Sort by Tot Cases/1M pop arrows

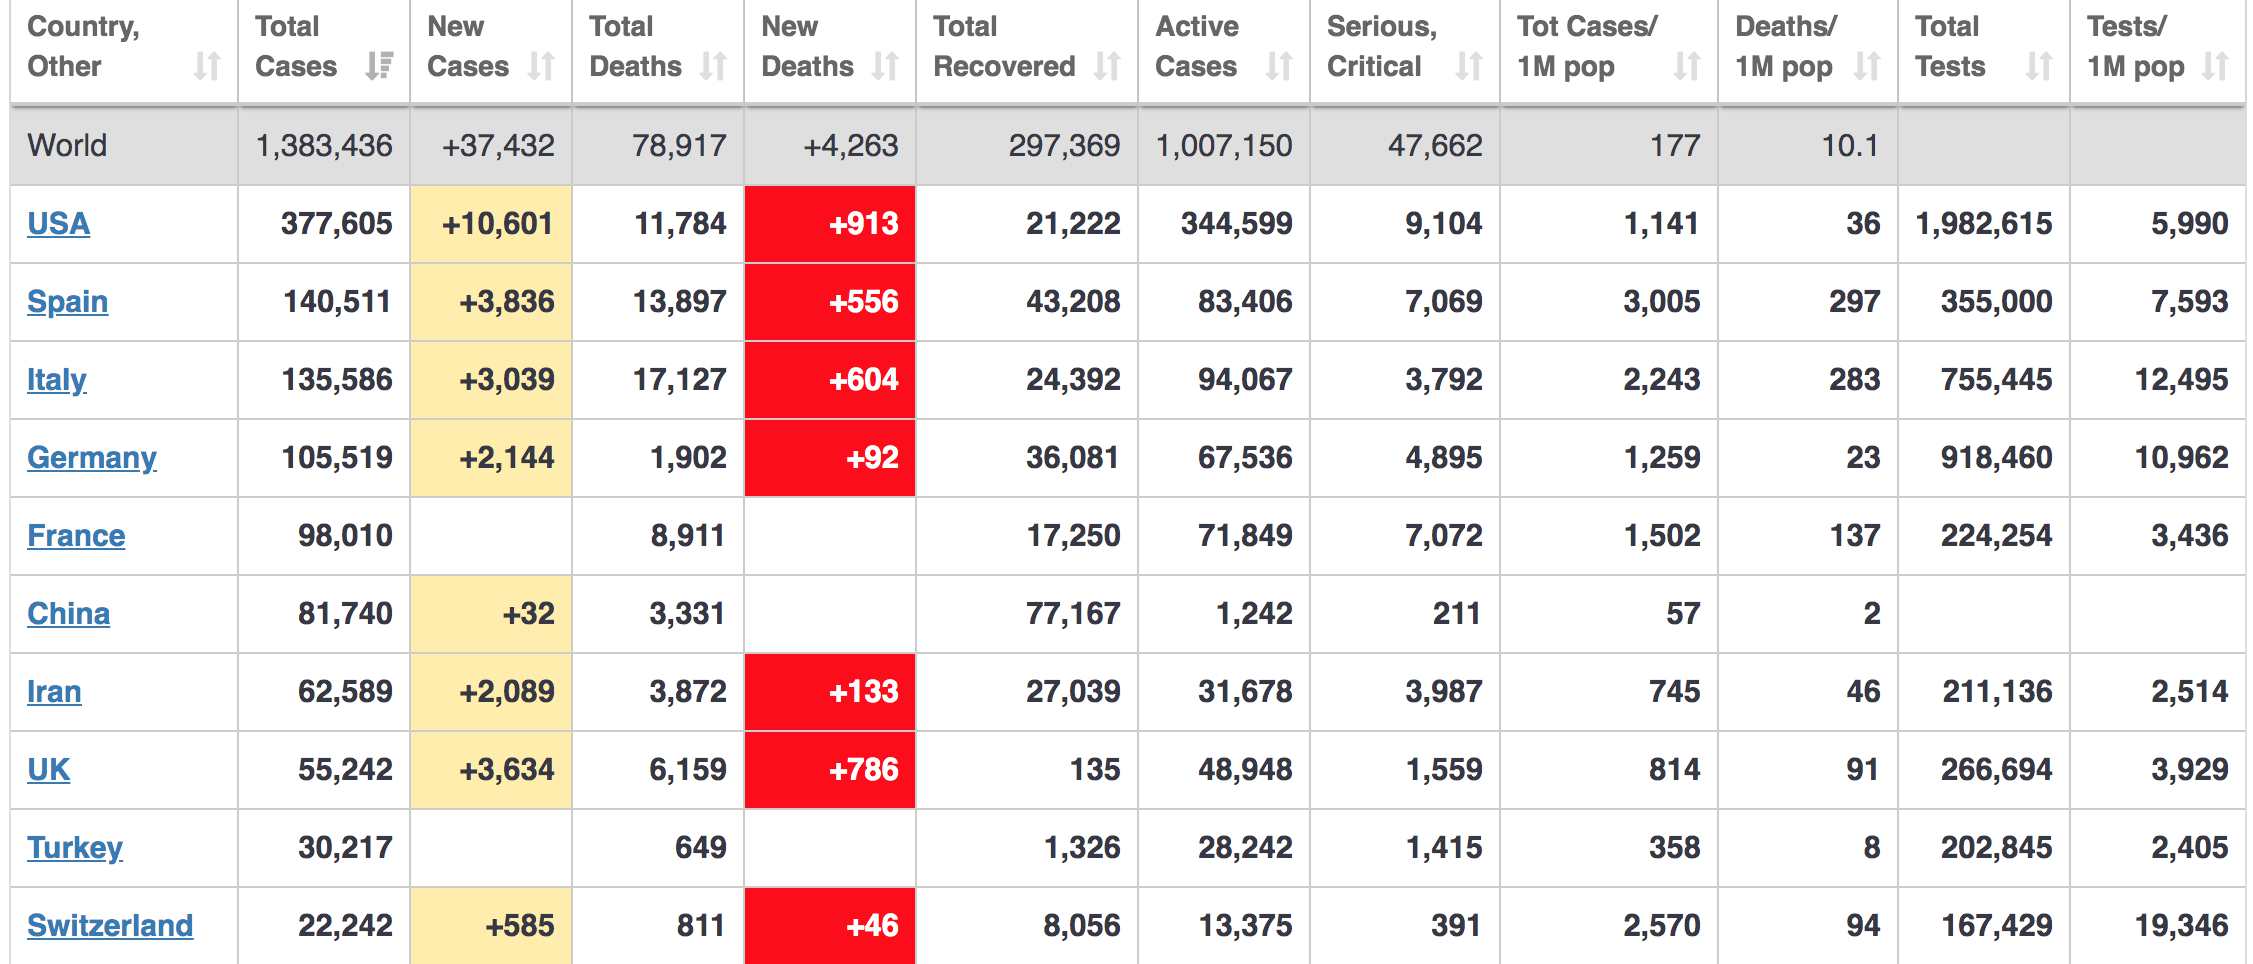click(x=1687, y=66)
